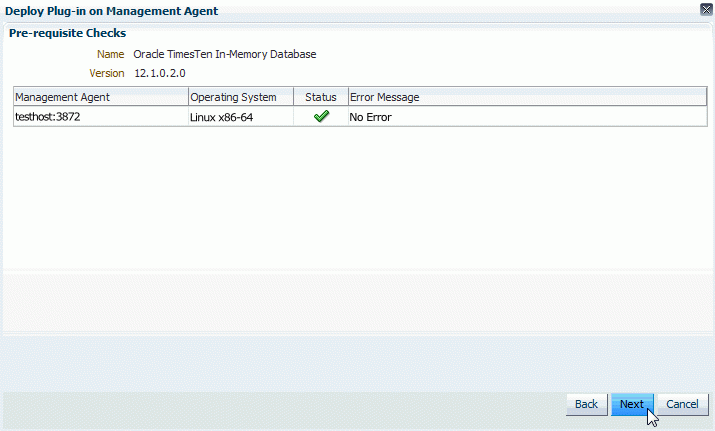This screenshot has width=715, height=431.
Task: Close the Deploy Plug-in dialog
Action: pyautogui.click(x=706, y=9)
